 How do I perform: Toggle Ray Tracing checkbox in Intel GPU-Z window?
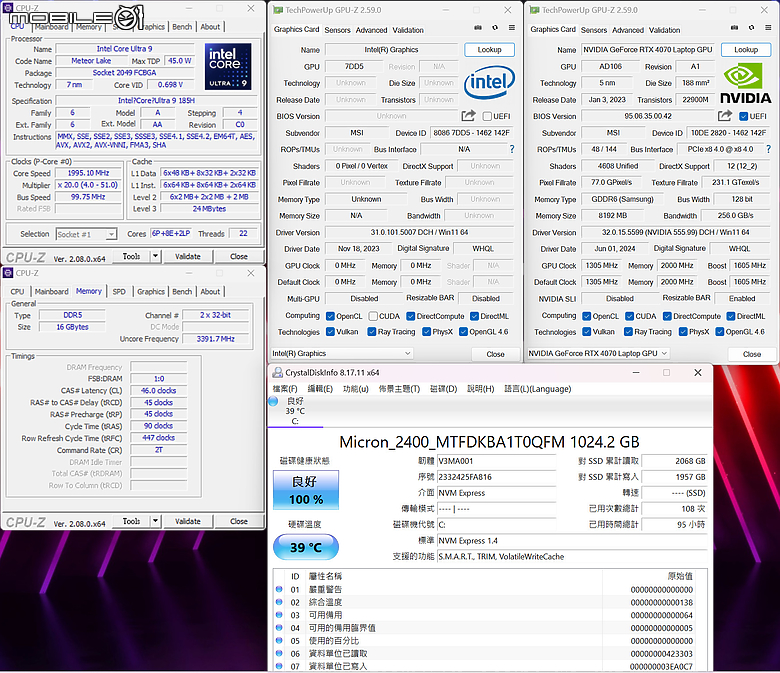pyautogui.click(x=372, y=332)
